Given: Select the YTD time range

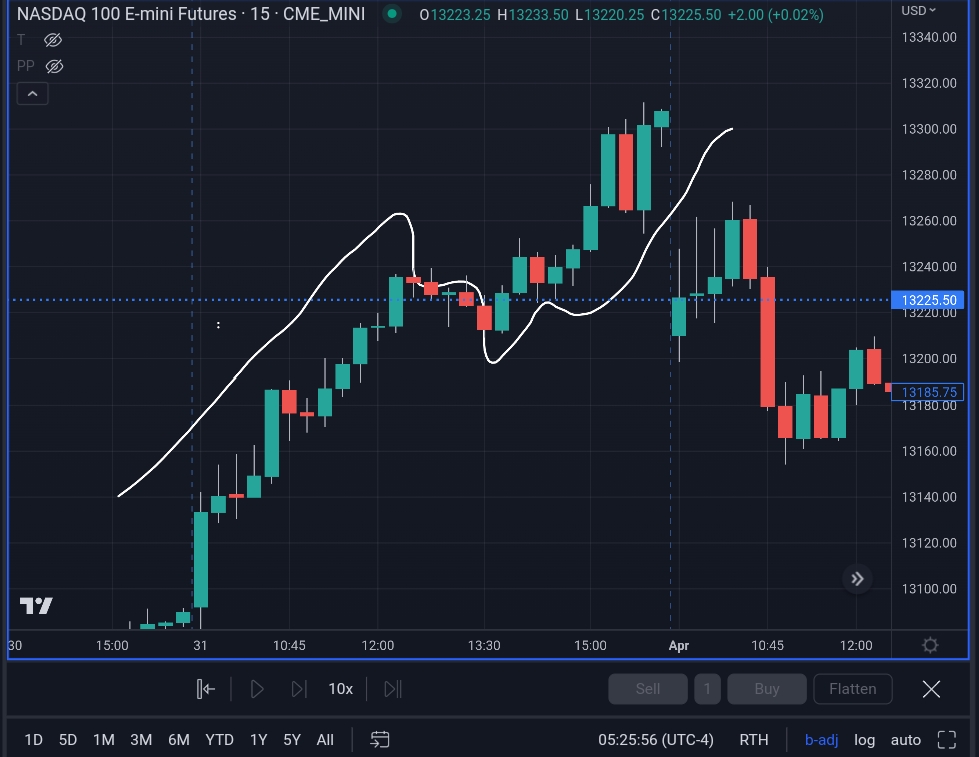Looking at the screenshot, I should pos(219,740).
